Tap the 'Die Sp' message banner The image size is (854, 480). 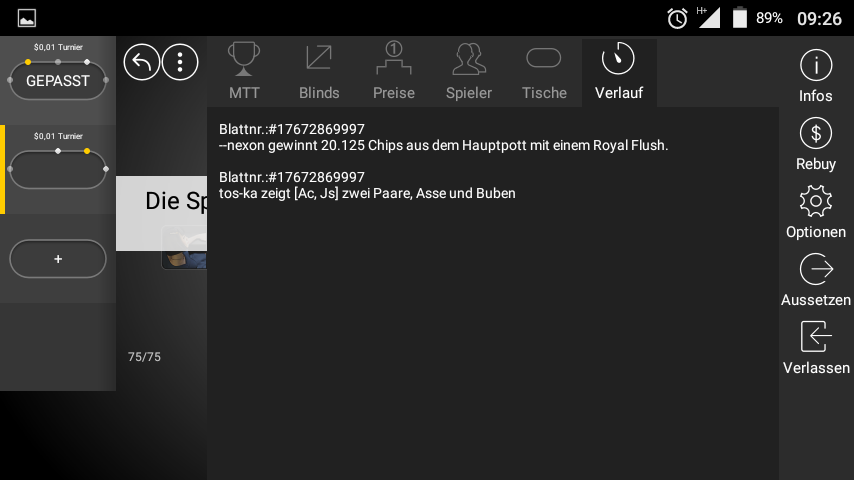pyautogui.click(x=161, y=213)
